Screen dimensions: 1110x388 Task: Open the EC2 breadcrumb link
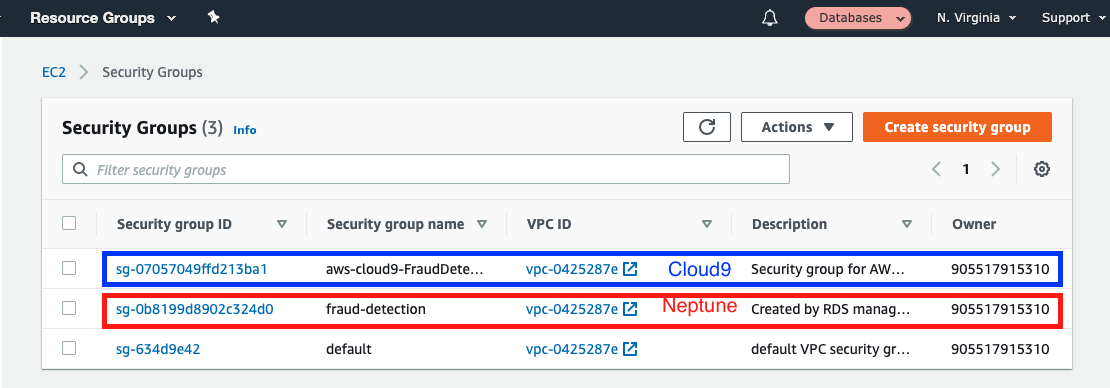[x=54, y=72]
